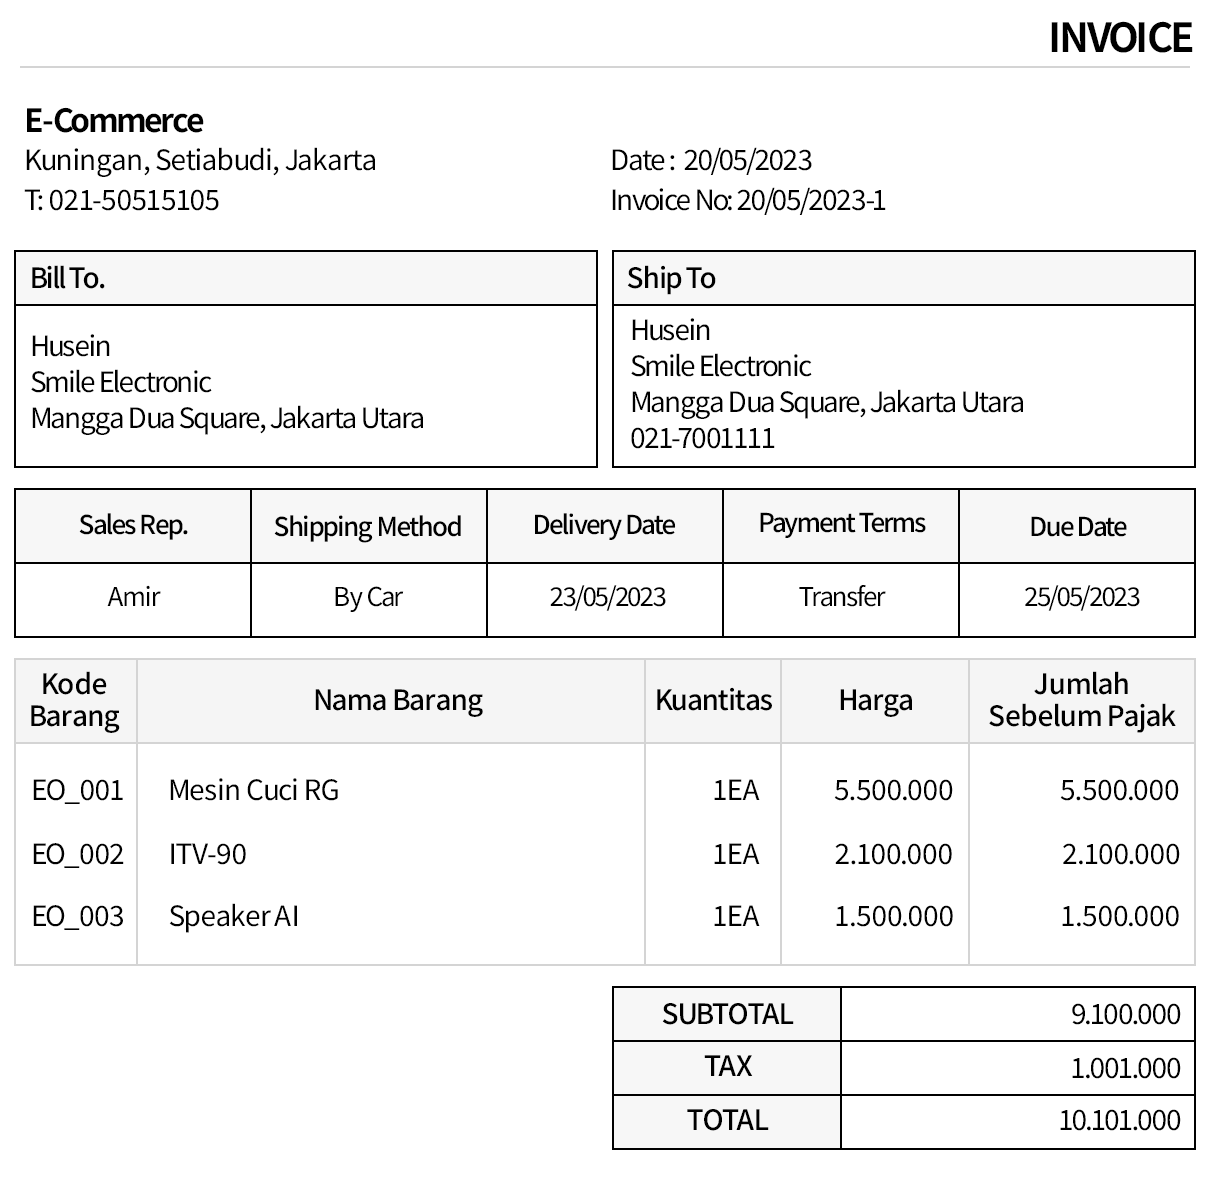The width and height of the screenshot is (1210, 1180).
Task: Select the TOTAL value 10.101.000
Action: pyautogui.click(x=1119, y=1120)
